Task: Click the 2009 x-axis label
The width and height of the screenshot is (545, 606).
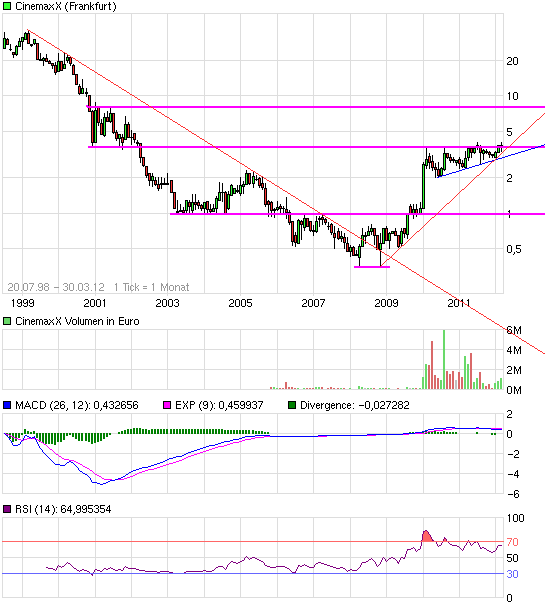Action: tap(386, 303)
